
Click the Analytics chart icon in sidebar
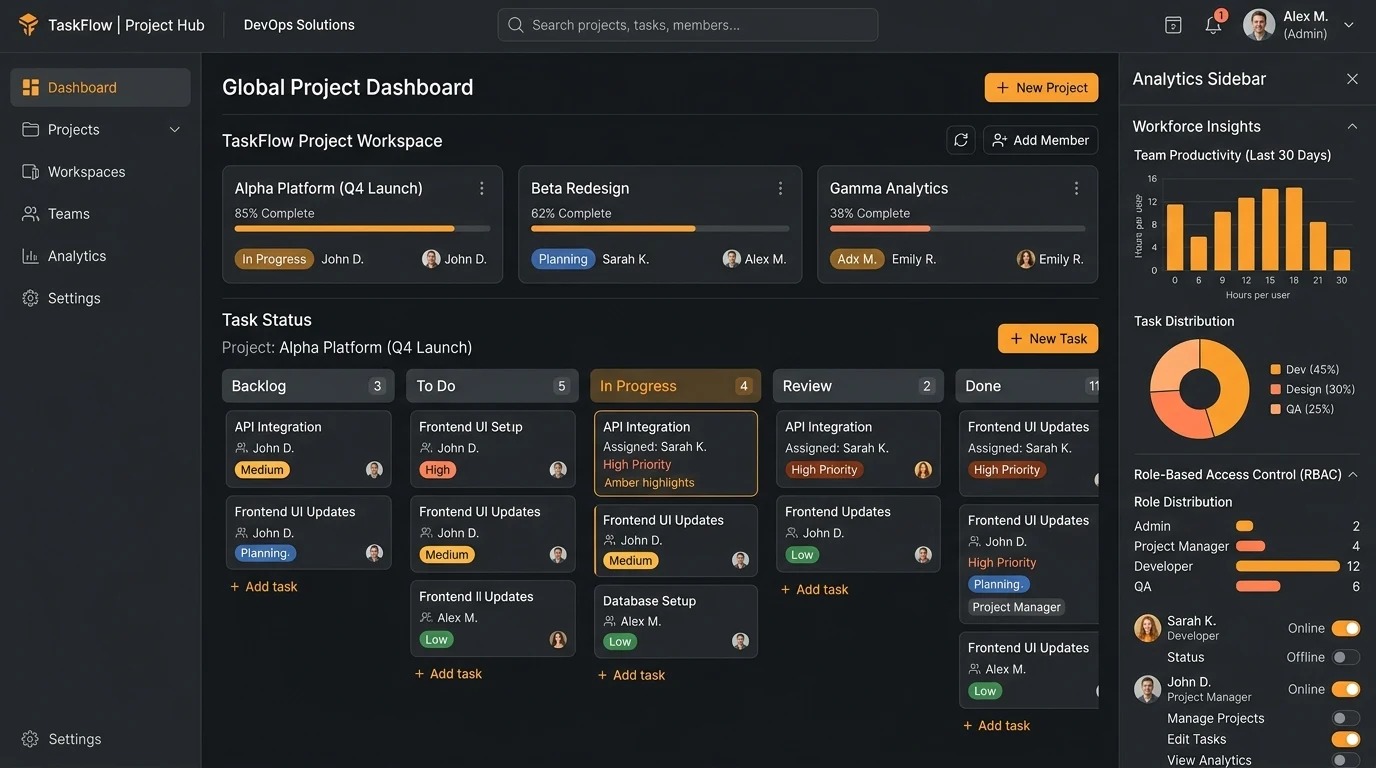30,256
